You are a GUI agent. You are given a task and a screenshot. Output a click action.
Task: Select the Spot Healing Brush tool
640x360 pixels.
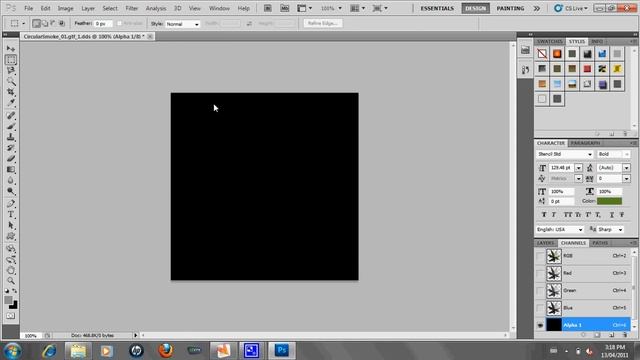11,116
